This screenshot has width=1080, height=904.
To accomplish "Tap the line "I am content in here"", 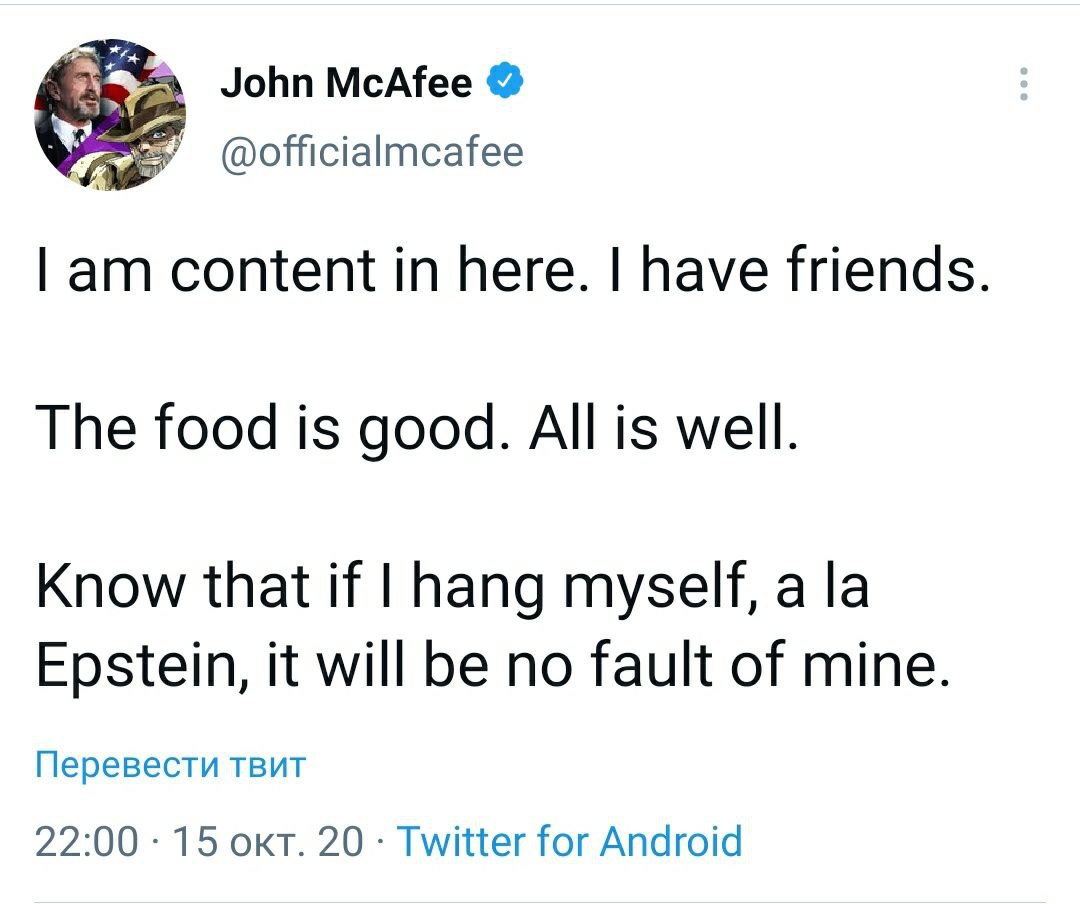I will (x=330, y=272).
